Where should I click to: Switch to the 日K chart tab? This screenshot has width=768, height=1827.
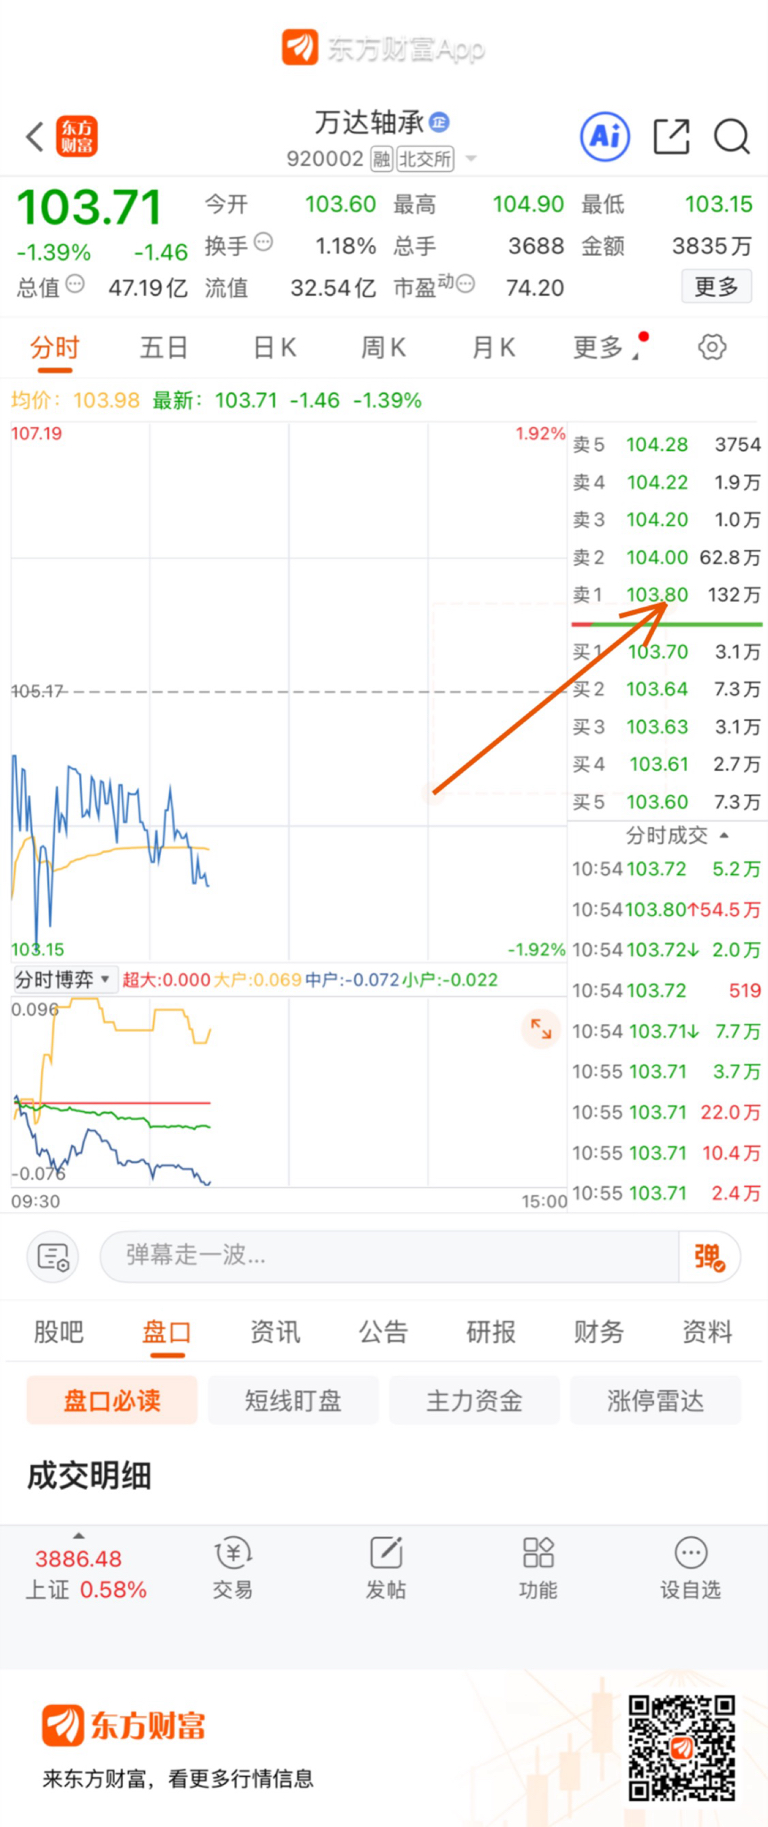[274, 347]
